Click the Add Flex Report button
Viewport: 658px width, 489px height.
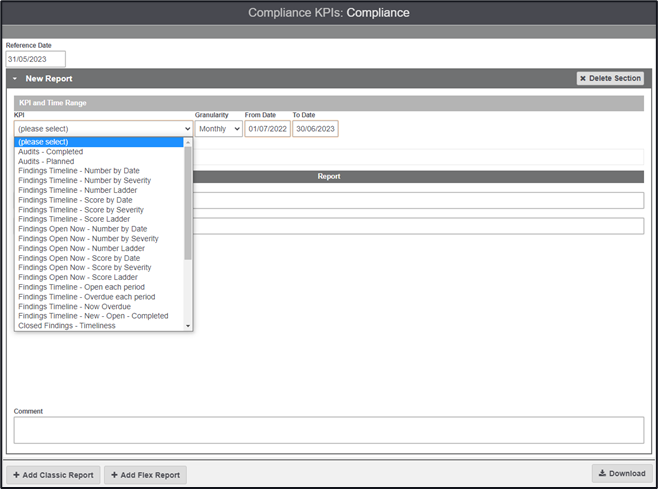click(145, 475)
